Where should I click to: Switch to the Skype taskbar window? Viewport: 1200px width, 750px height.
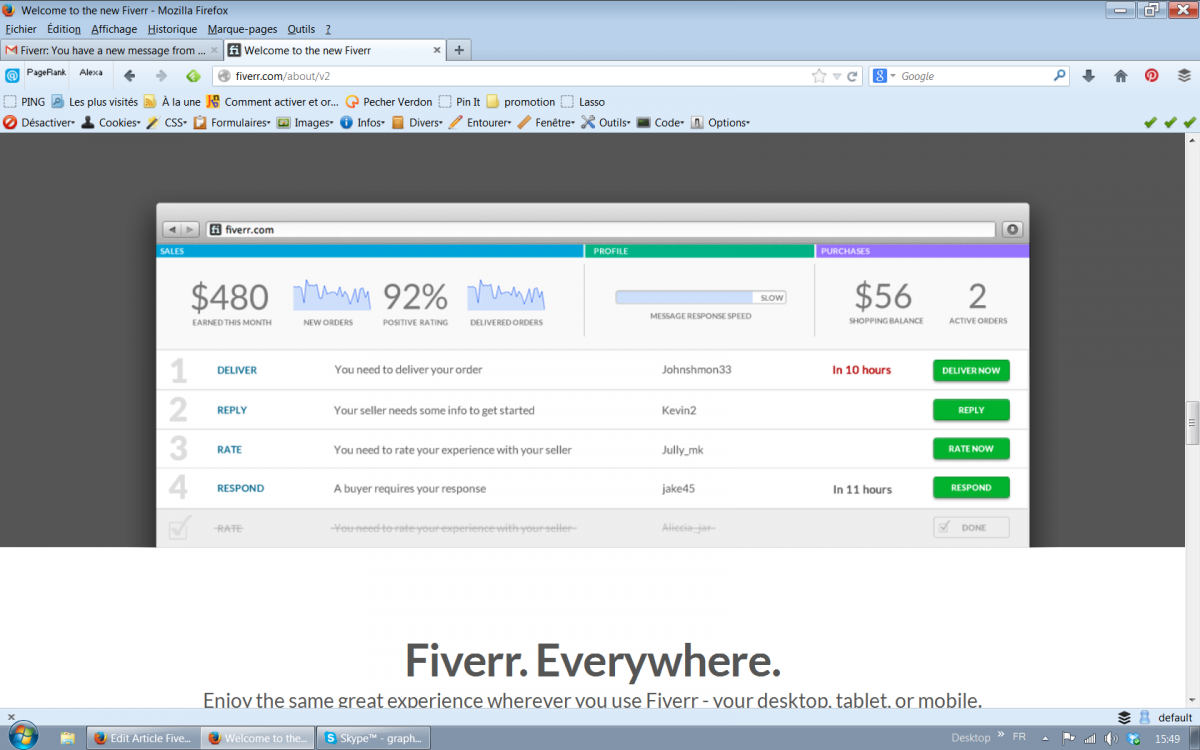[374, 738]
